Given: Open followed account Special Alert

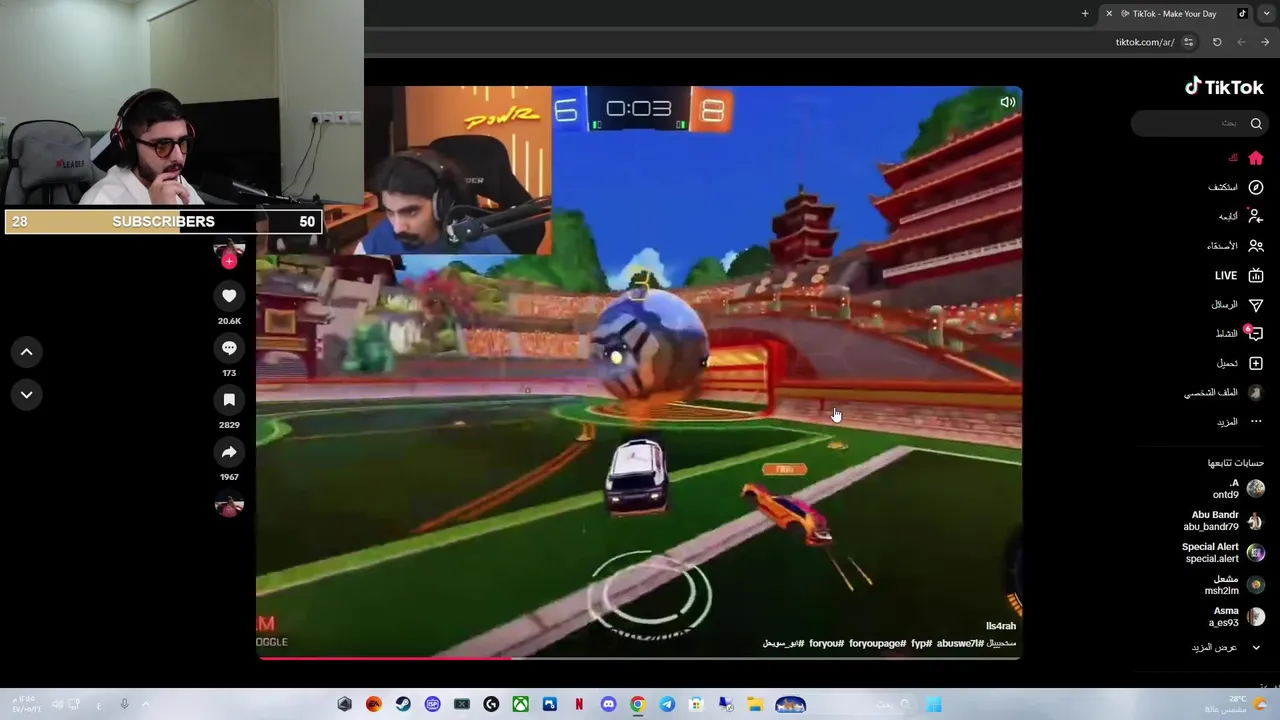Looking at the screenshot, I should (x=1222, y=552).
